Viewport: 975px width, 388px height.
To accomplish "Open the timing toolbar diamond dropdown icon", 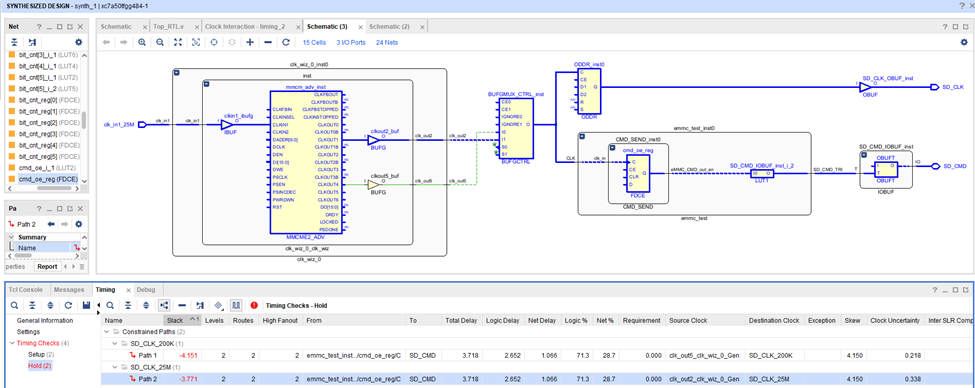I will pyautogui.click(x=219, y=305).
